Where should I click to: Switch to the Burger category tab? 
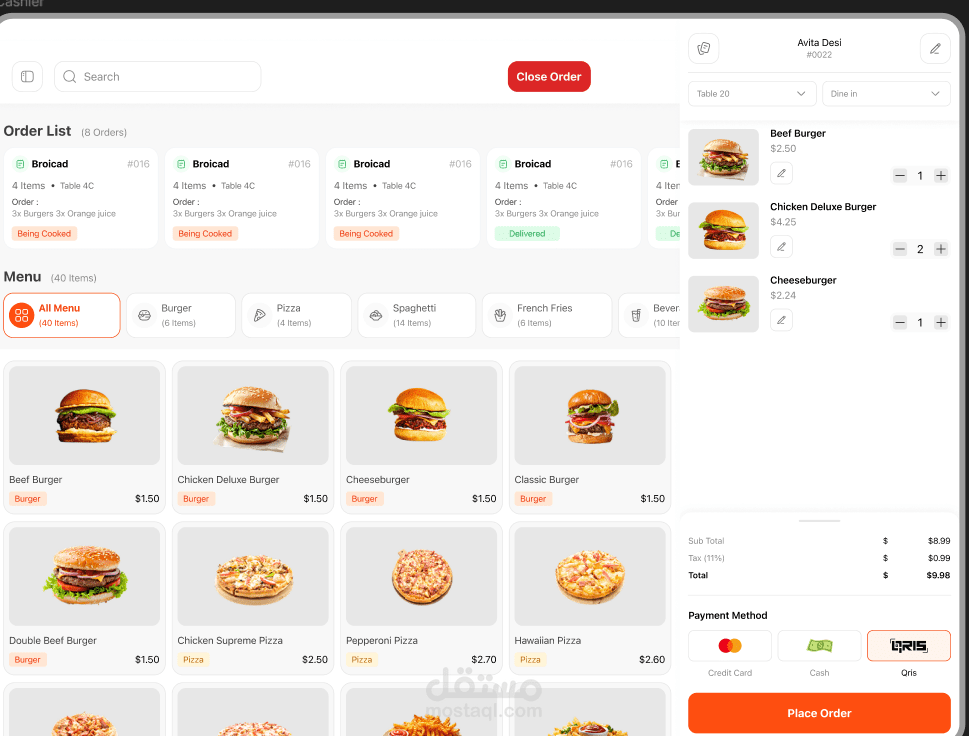click(181, 315)
